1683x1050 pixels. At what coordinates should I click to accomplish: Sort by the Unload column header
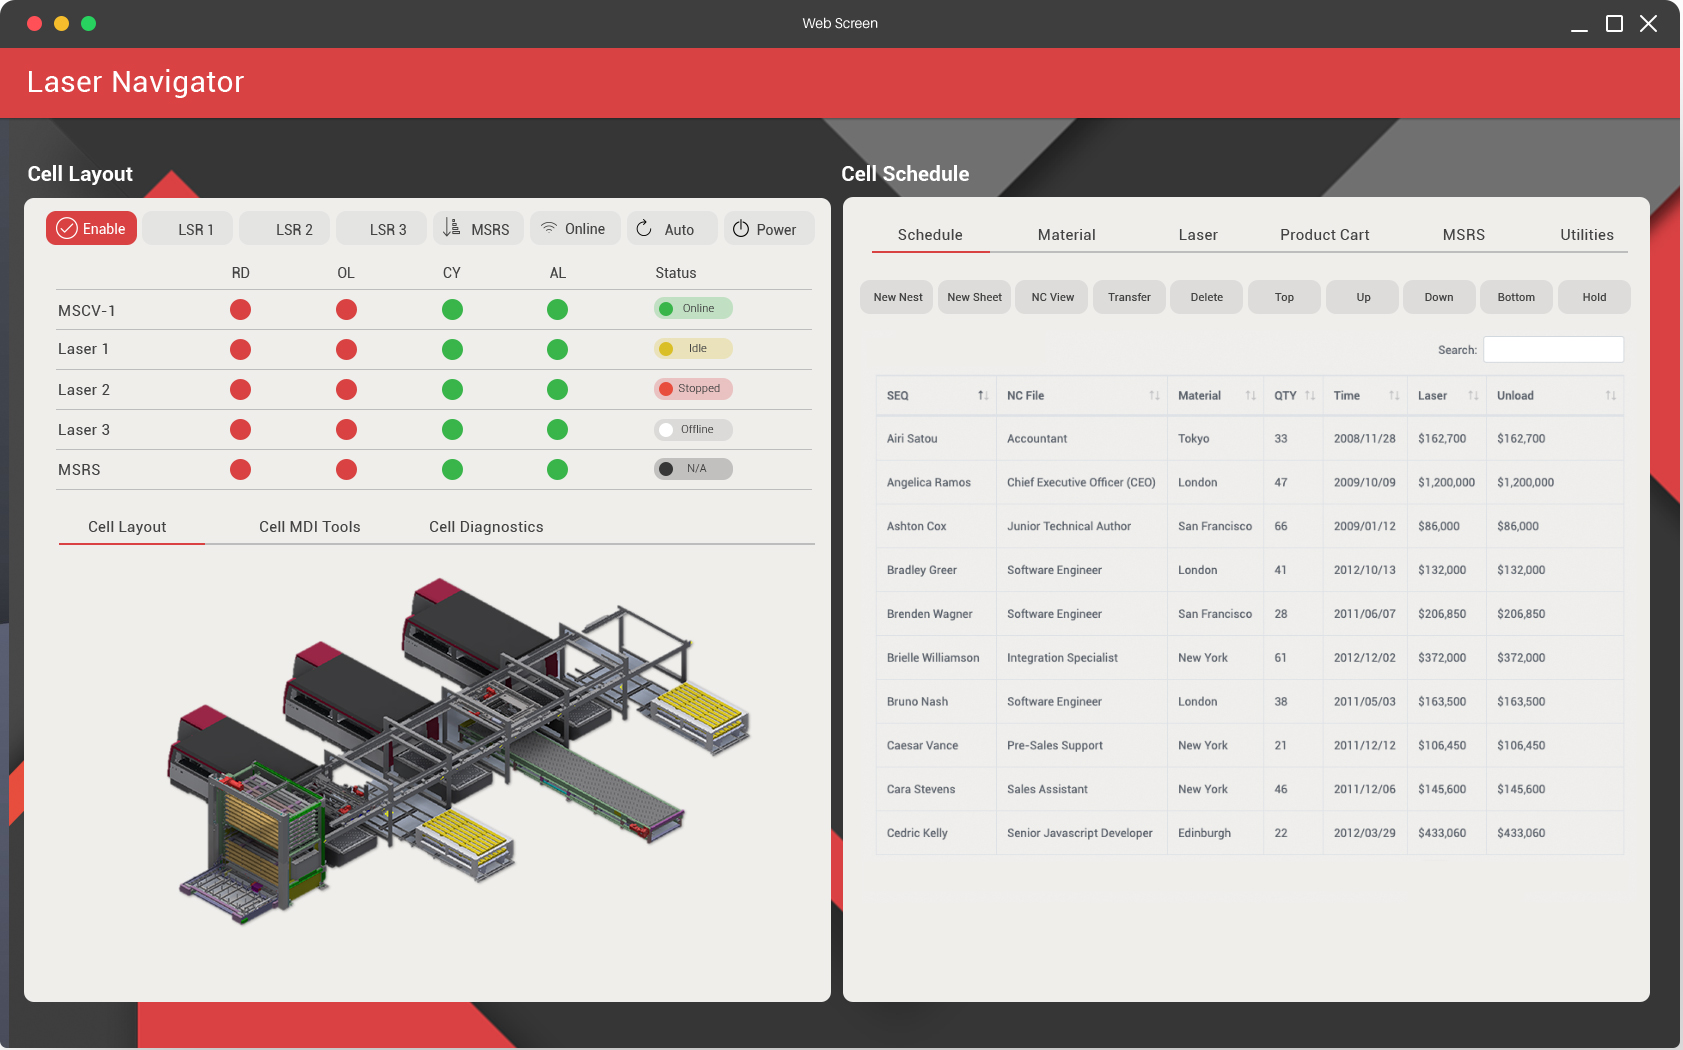[x=1555, y=396]
